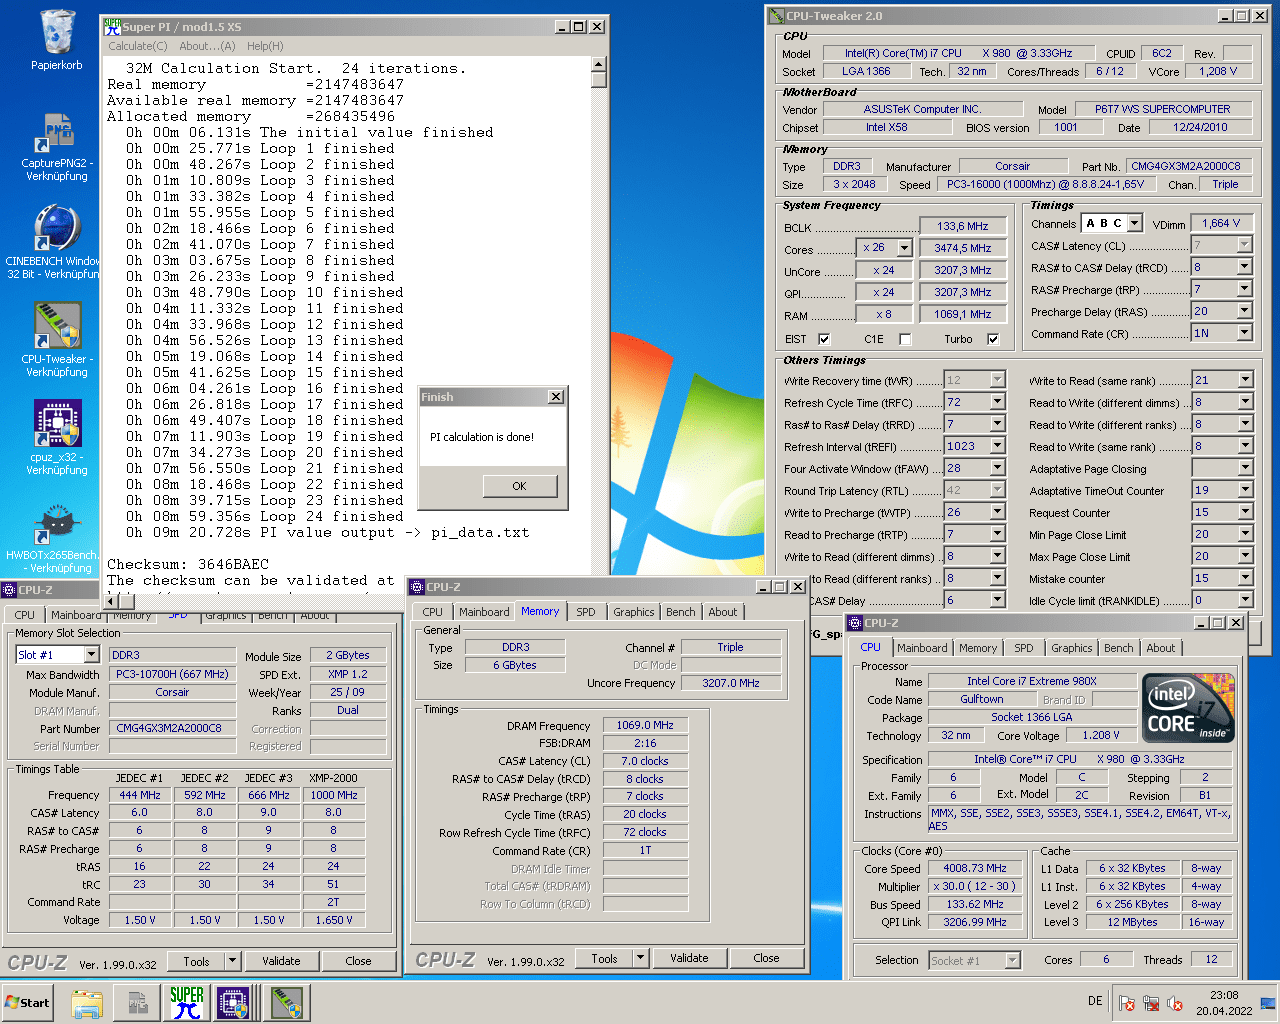Open CPU-Tweaker desktop shortcut
This screenshot has height=1024, width=1280.
57,340
